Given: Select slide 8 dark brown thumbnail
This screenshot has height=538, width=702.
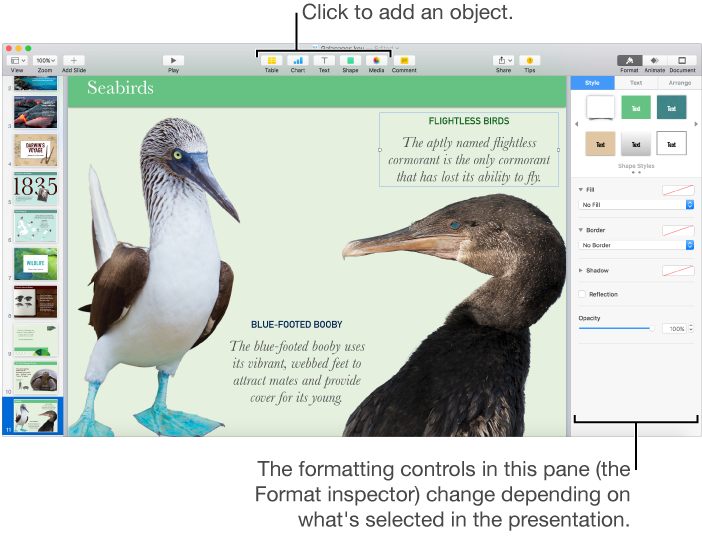Looking at the screenshot, I should coord(35,302).
